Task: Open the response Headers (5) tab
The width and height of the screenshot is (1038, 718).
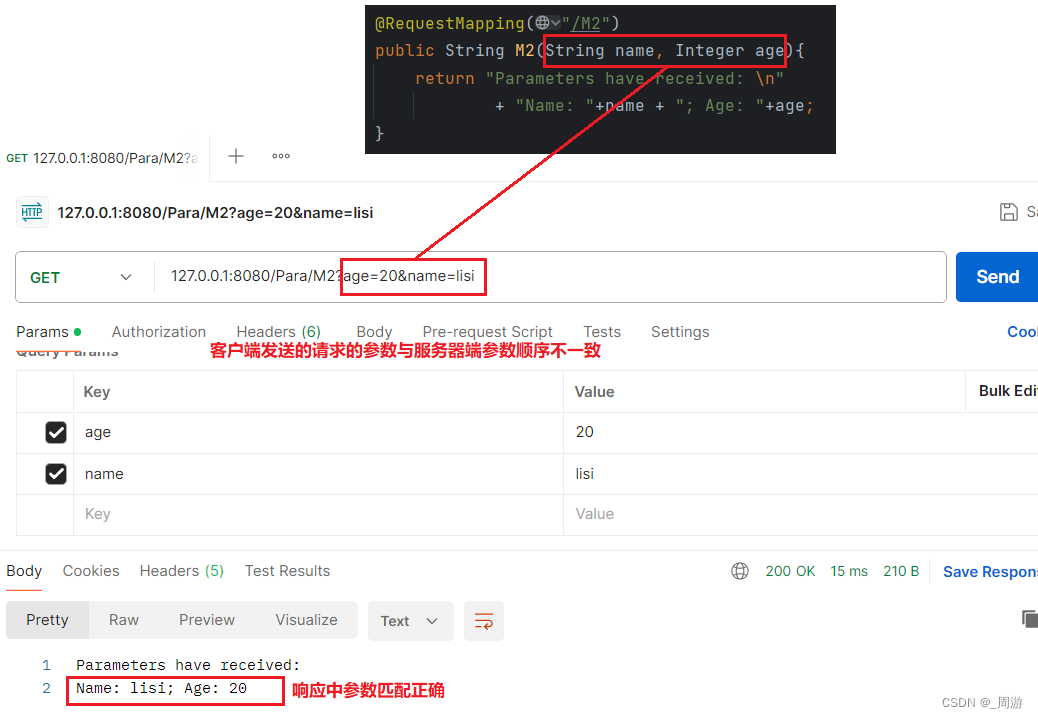Action: tap(181, 571)
